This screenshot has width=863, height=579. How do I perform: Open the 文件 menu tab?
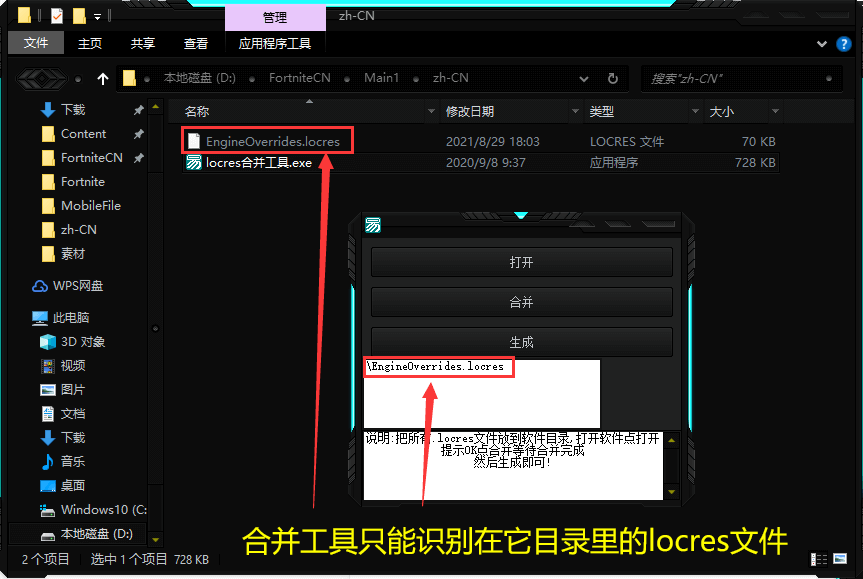pos(36,43)
